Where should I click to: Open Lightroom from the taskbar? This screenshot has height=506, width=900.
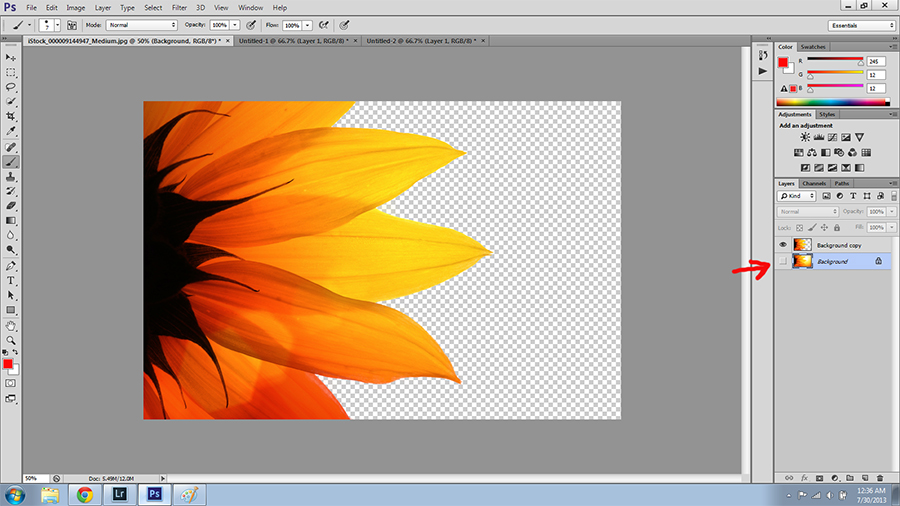pyautogui.click(x=119, y=494)
